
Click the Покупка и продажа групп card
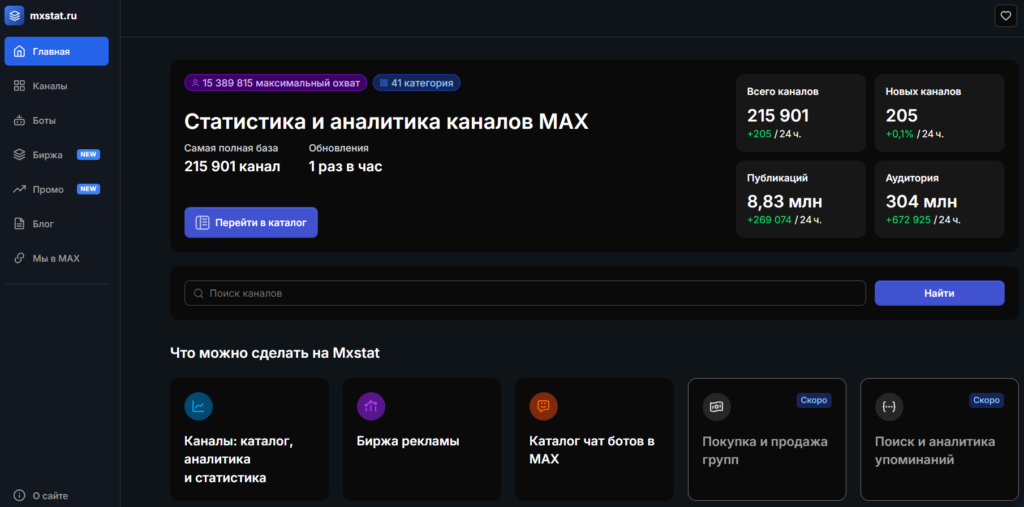(767, 439)
